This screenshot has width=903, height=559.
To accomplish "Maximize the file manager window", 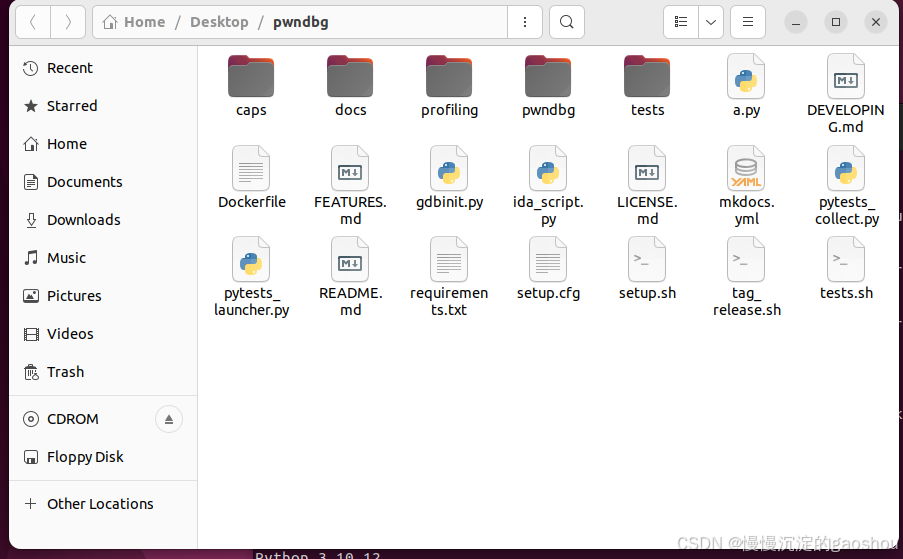I will [x=836, y=22].
